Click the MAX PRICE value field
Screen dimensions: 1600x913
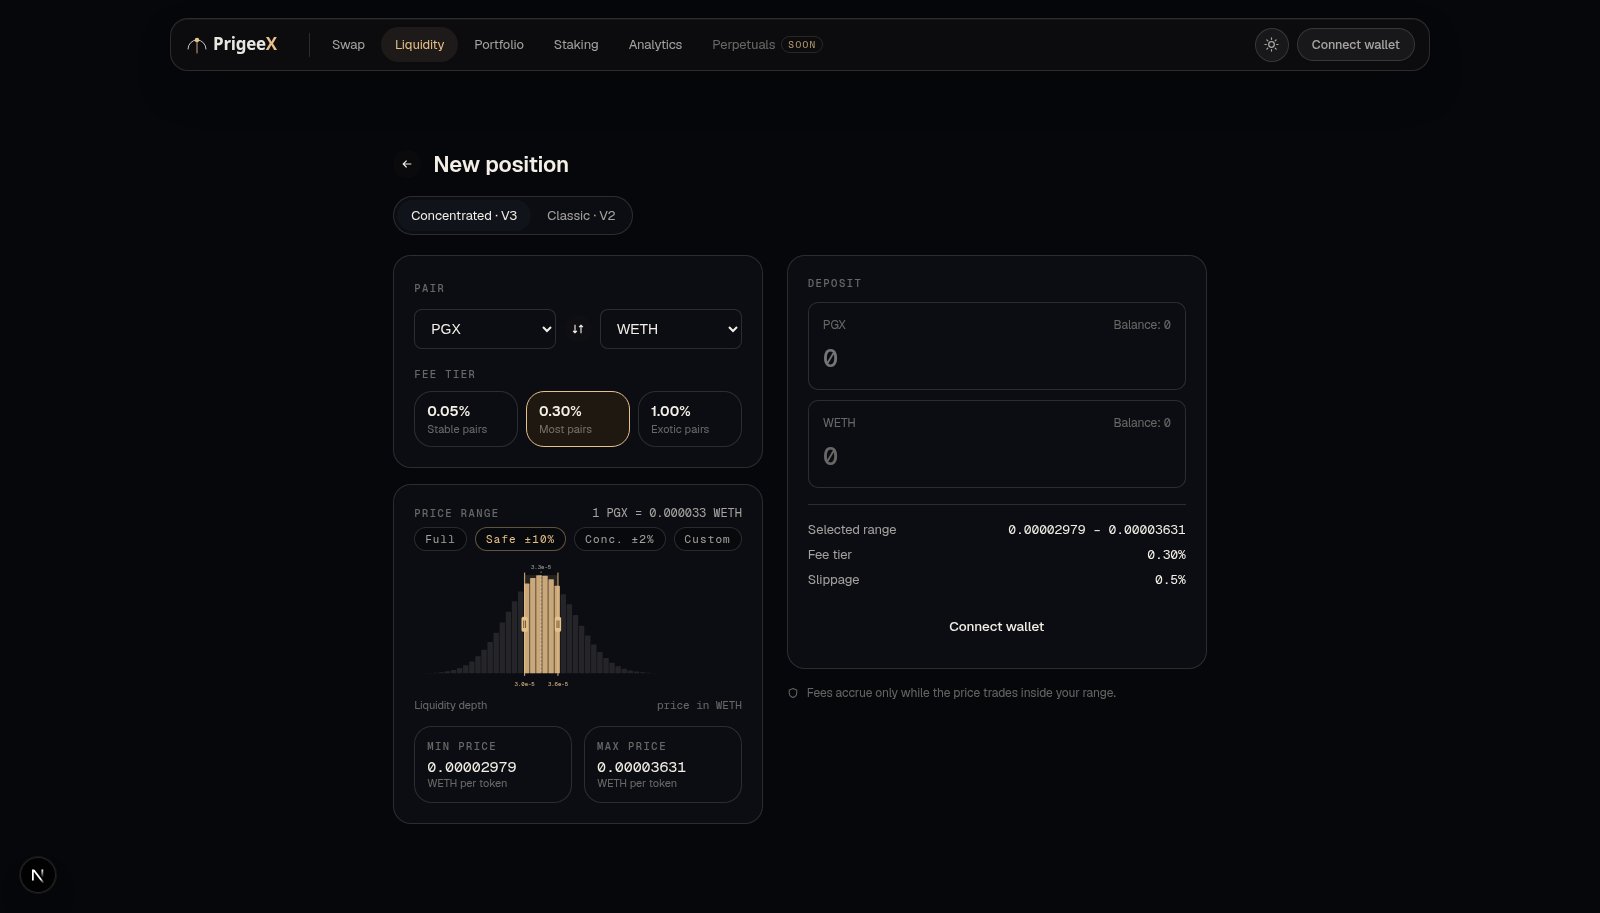pyautogui.click(x=663, y=767)
